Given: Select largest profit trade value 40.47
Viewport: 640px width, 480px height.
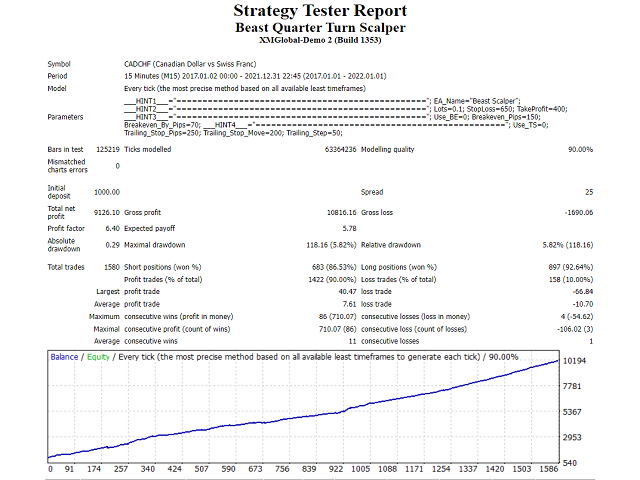Looking at the screenshot, I should 347,292.
